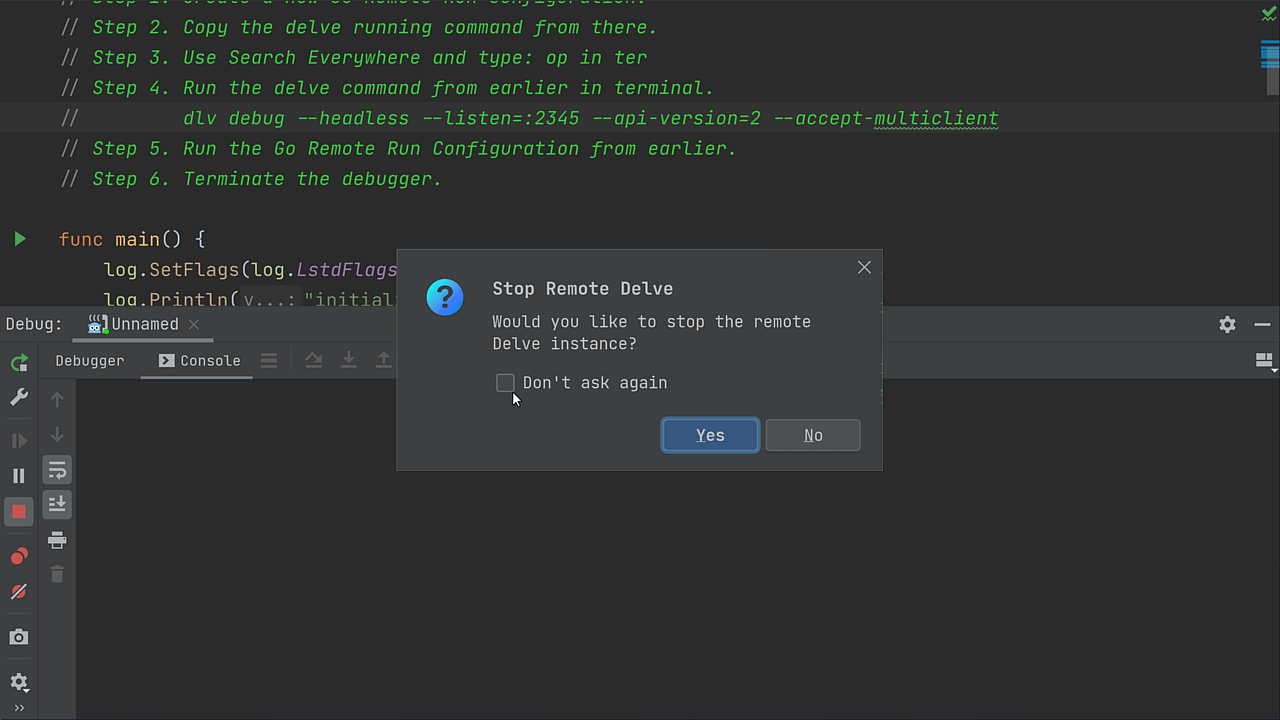Open debugger wrench settings
Image resolution: width=1280 pixels, height=720 pixels.
pyautogui.click(x=18, y=397)
